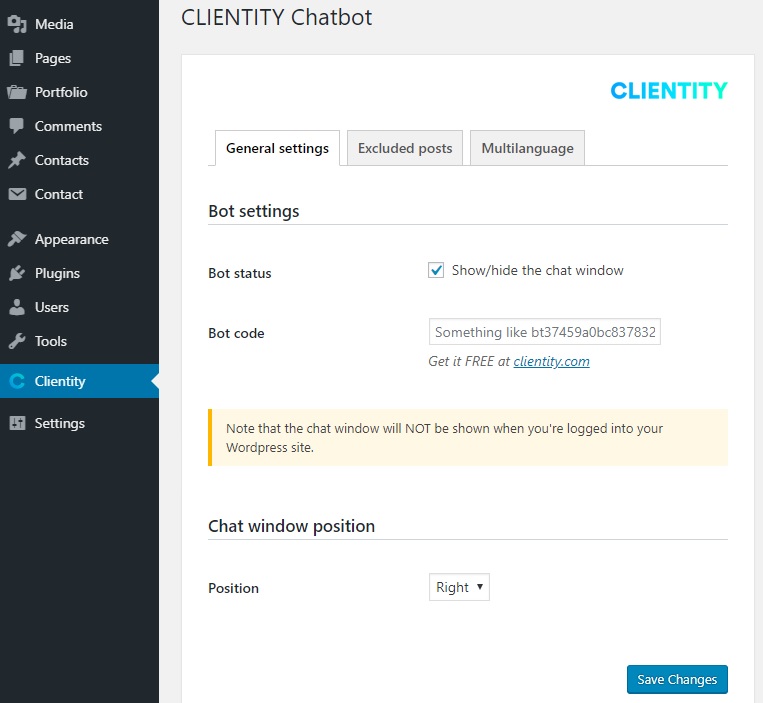Image resolution: width=763 pixels, height=703 pixels.
Task: Click the Settings sliders icon
Action: click(x=17, y=423)
